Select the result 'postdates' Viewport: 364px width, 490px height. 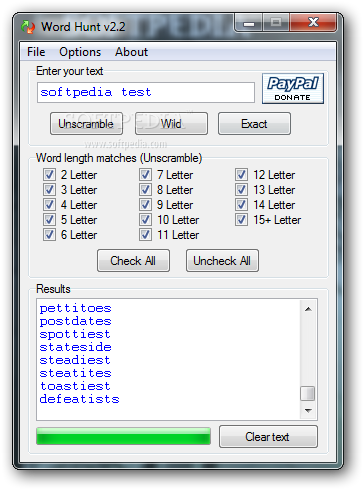tap(75, 322)
